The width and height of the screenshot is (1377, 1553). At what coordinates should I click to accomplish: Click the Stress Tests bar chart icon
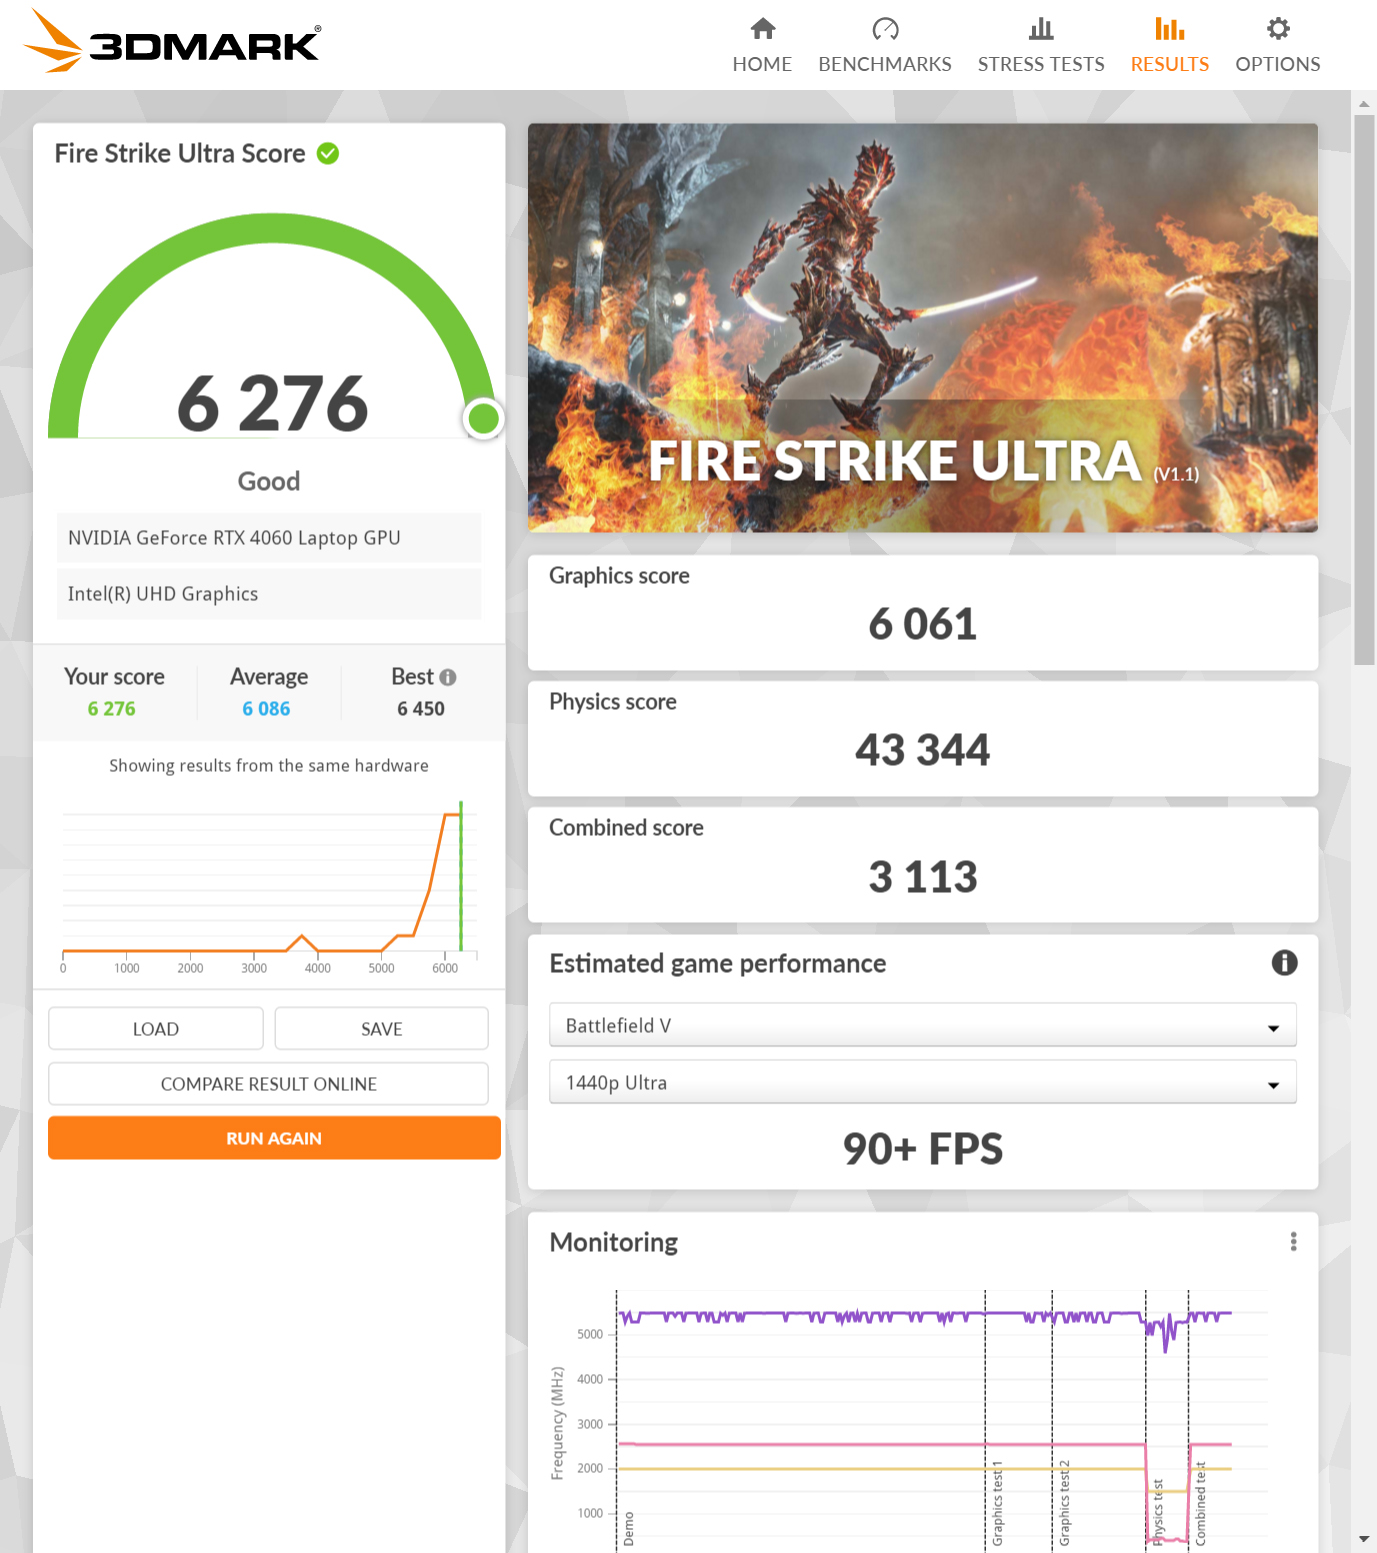coord(1041,29)
